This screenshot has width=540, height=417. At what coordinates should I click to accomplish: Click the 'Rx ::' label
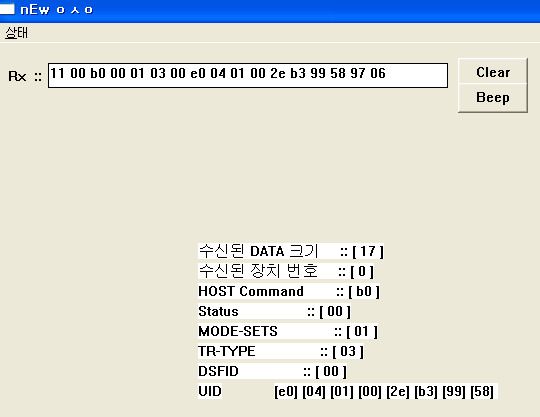[25, 76]
